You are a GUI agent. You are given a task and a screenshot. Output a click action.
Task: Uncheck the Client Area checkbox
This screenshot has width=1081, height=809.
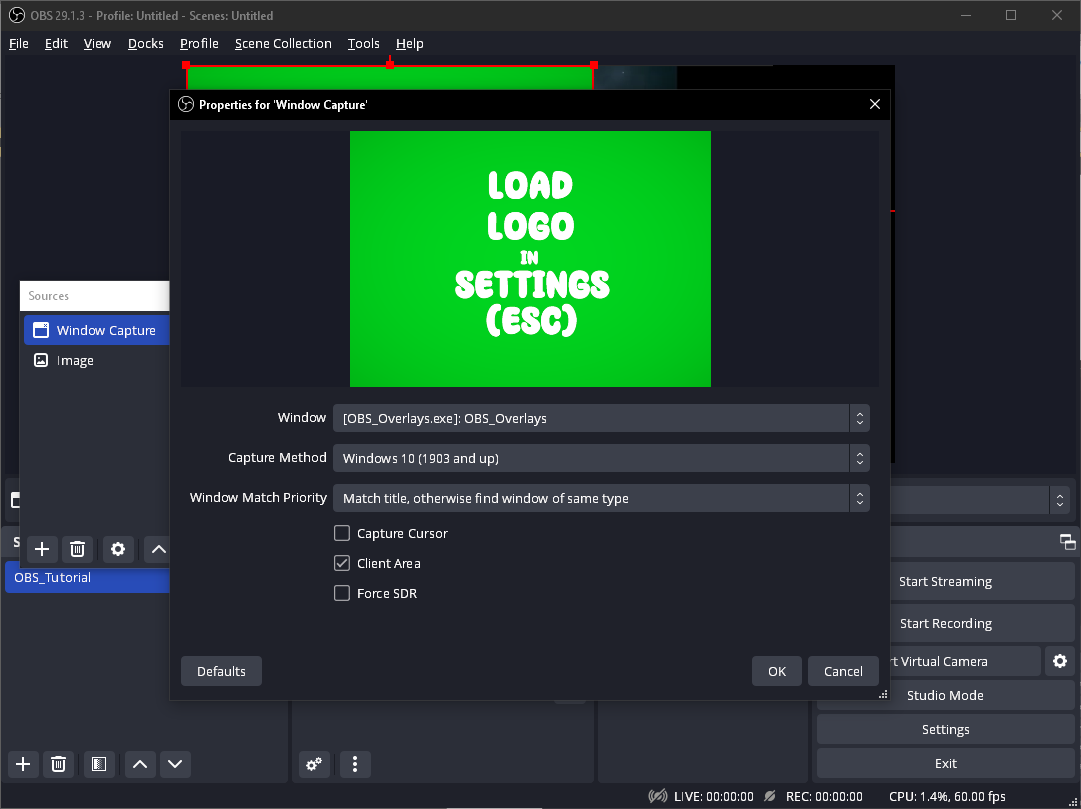click(342, 564)
